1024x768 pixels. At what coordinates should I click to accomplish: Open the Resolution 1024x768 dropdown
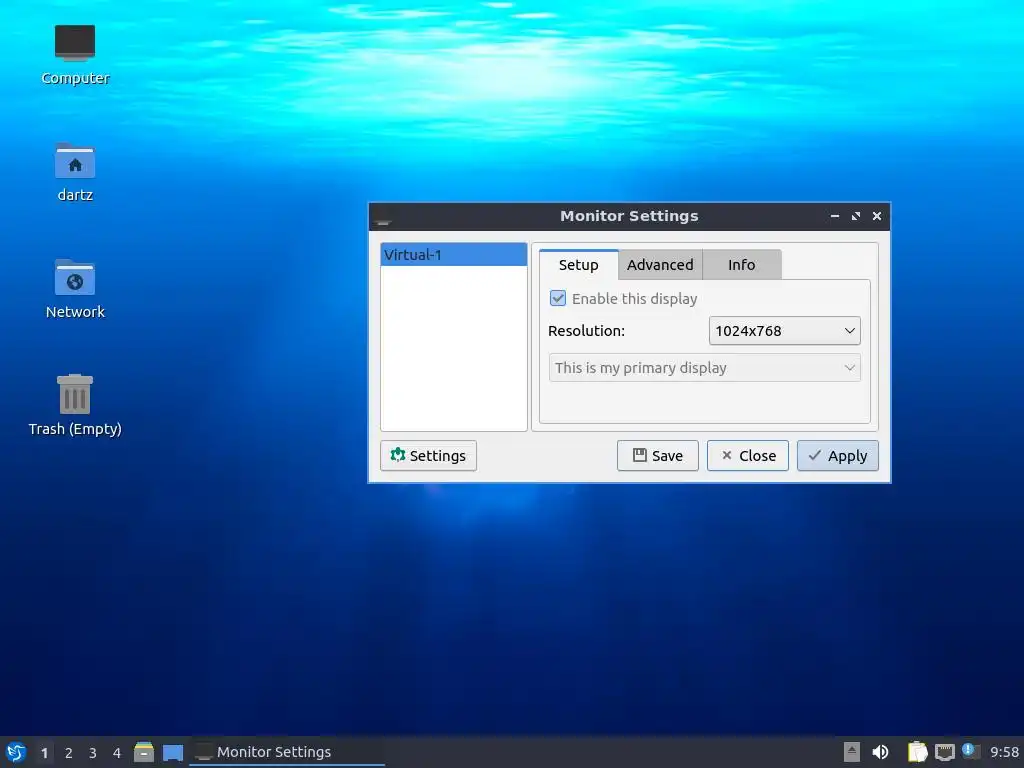(x=784, y=330)
